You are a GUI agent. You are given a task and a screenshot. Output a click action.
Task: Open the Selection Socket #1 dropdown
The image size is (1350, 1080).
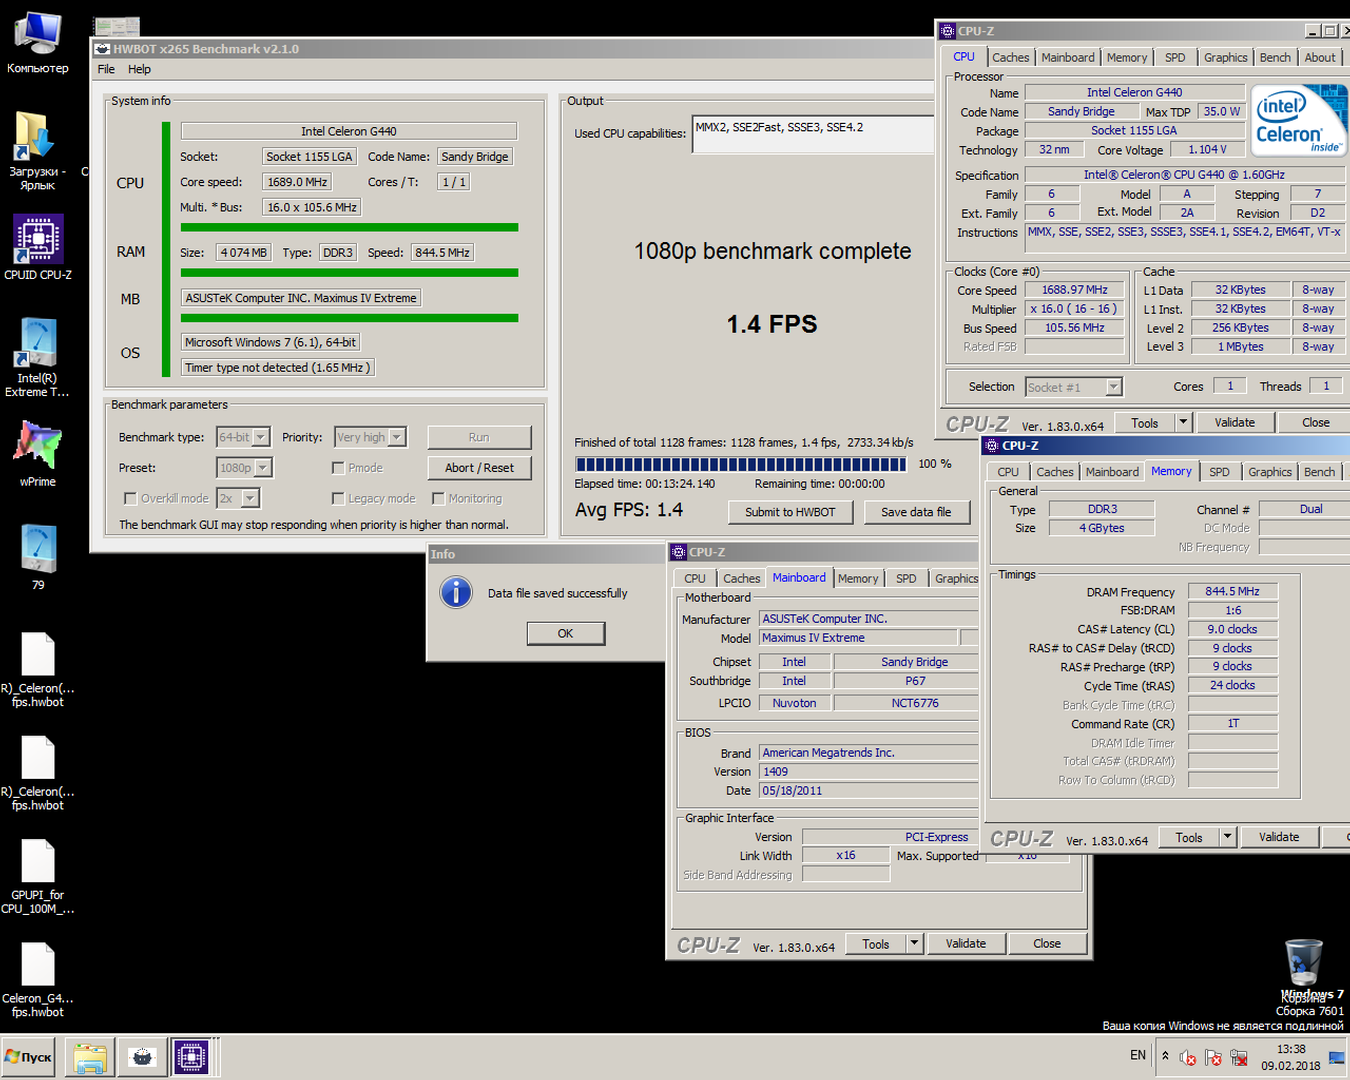pos(1073,387)
